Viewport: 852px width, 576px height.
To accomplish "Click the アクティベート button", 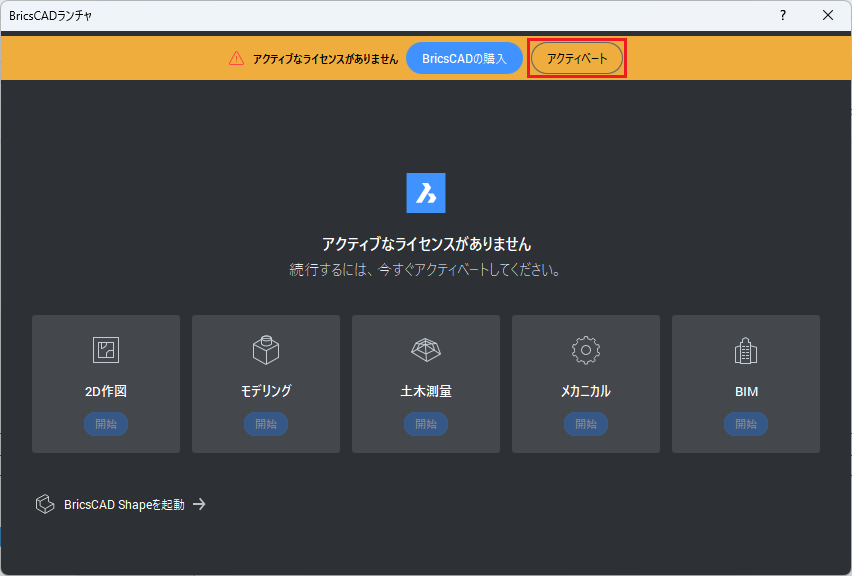I will pos(577,58).
